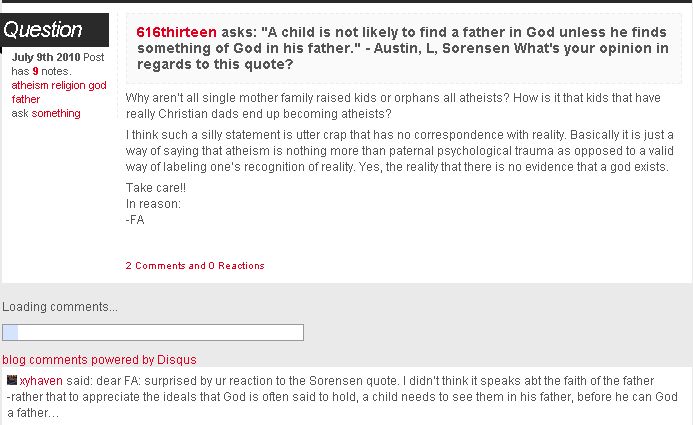Click the 'Loading comments...' status text
Image resolution: width=693 pixels, height=425 pixels.
point(60,307)
